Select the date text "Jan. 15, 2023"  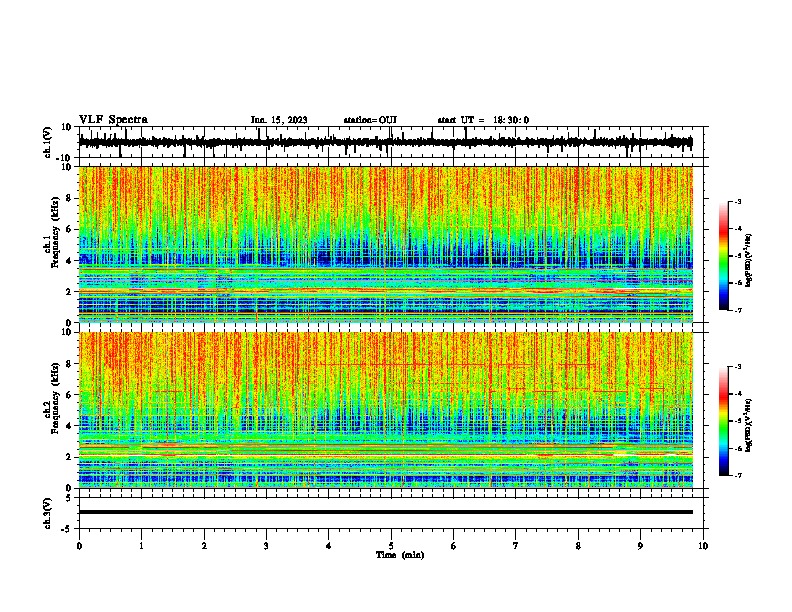tap(279, 120)
